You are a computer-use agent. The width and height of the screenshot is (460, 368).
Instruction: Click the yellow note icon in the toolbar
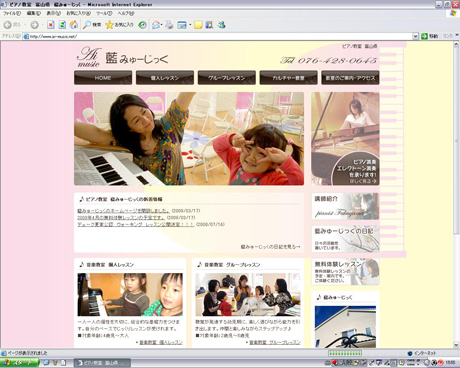click(x=198, y=25)
